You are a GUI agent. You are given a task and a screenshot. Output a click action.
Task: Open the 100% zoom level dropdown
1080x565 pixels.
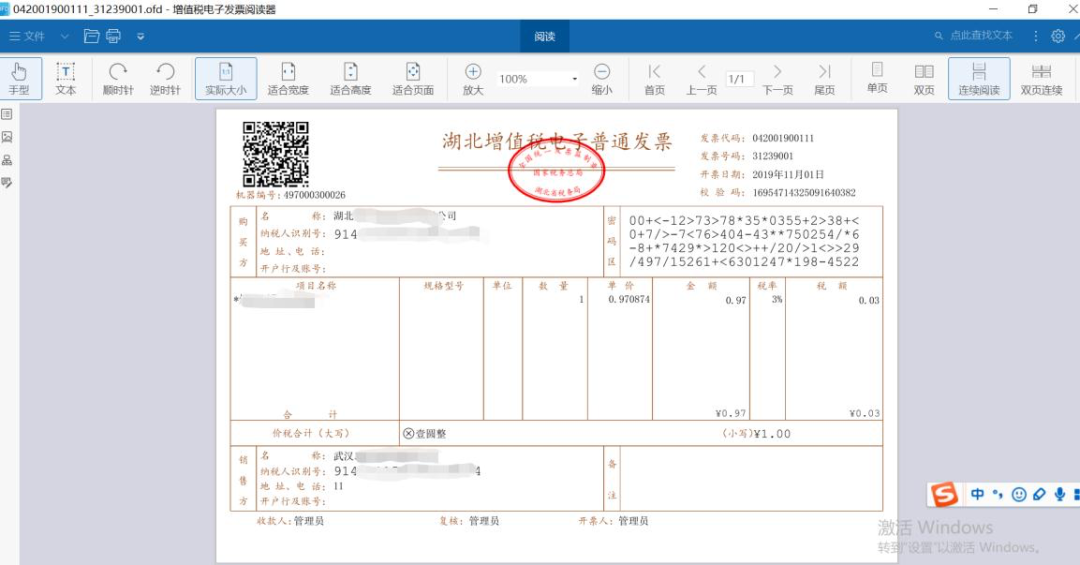coord(574,79)
